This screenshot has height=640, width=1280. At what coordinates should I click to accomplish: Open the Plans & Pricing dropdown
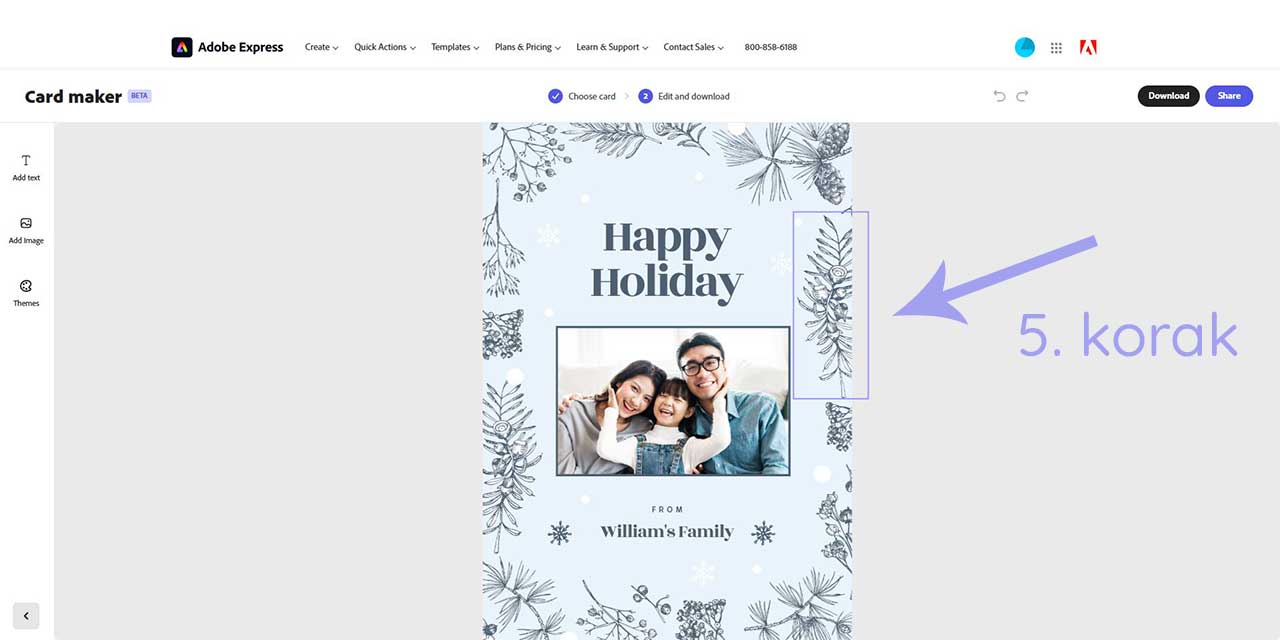point(526,46)
